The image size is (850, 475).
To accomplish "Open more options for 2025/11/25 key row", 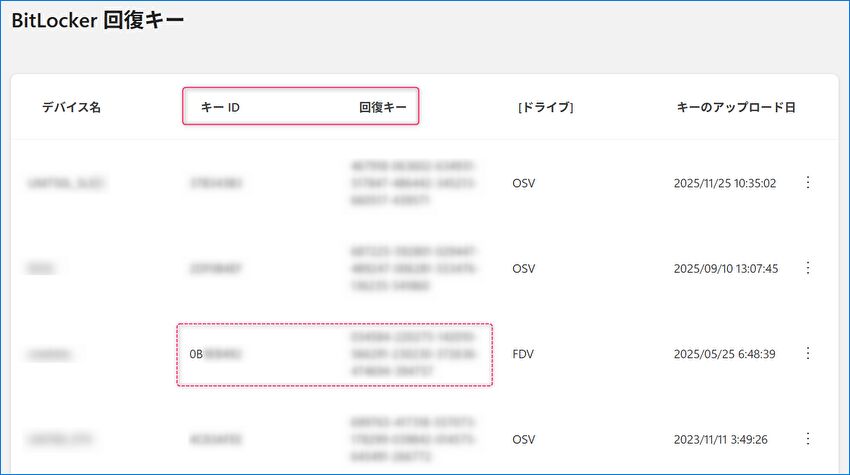I will (808, 183).
